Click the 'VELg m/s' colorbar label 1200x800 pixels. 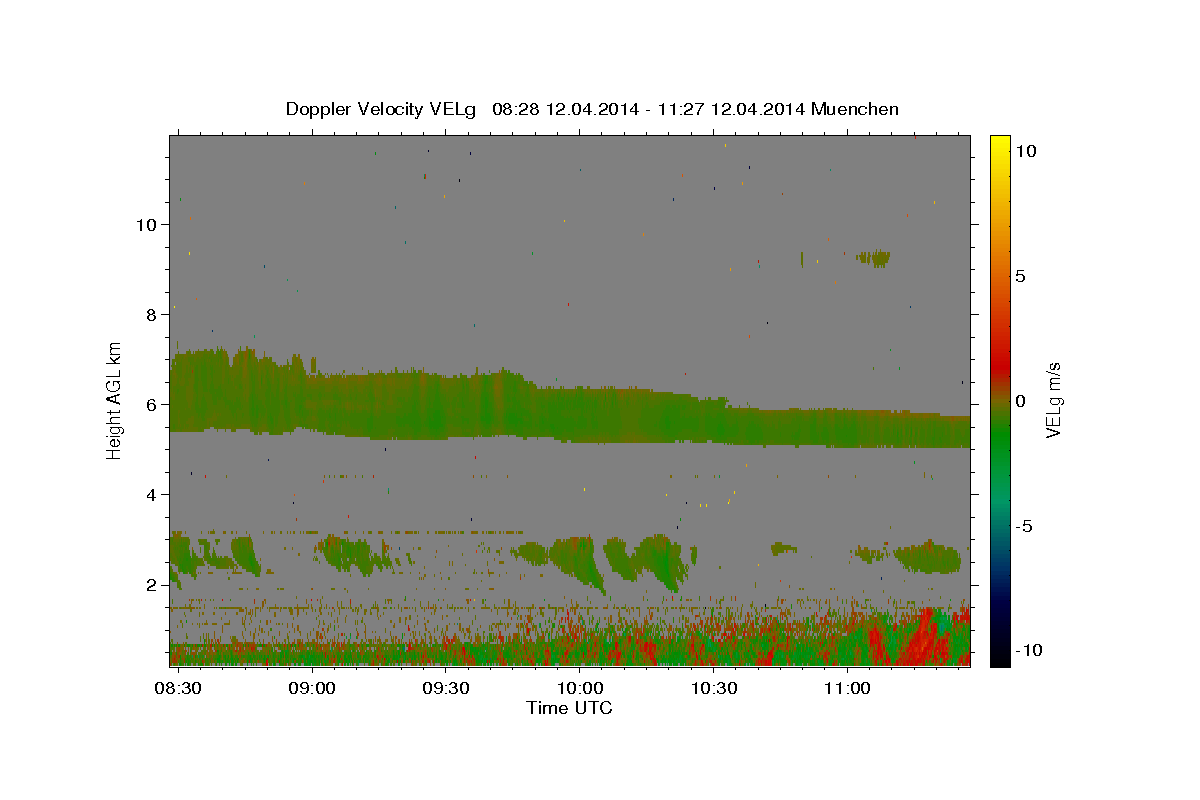(x=1053, y=401)
